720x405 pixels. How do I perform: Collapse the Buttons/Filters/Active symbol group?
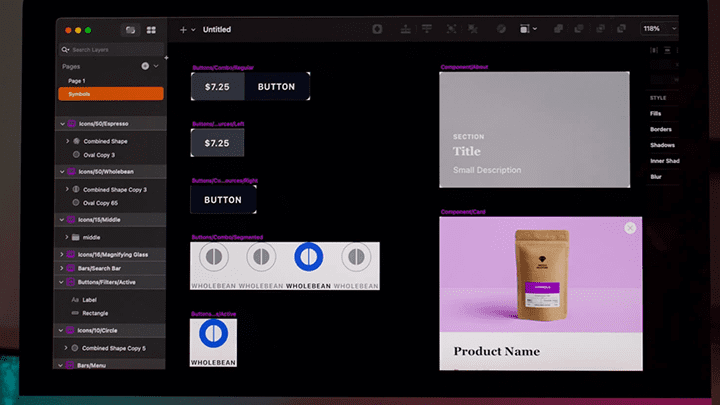coord(61,282)
